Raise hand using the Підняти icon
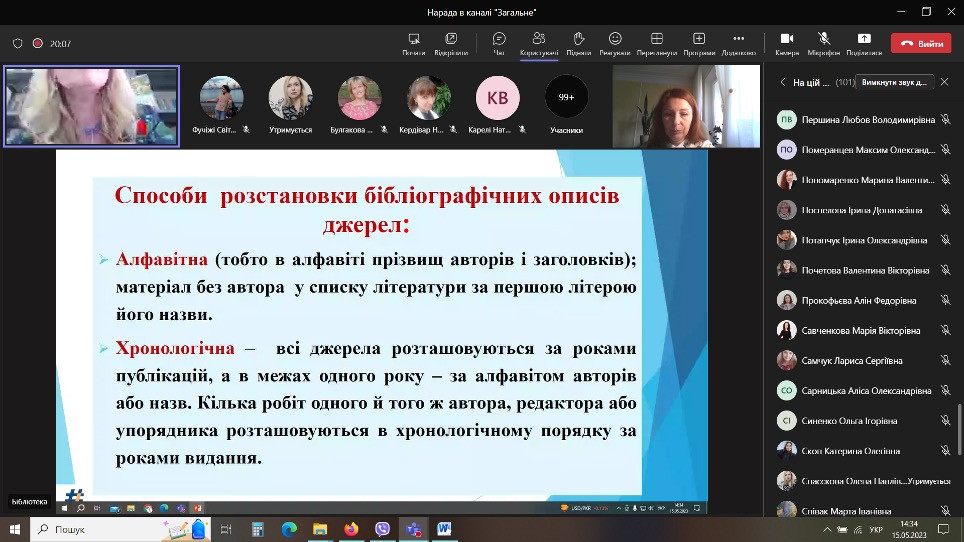The height and width of the screenshot is (542, 964). pos(578,42)
